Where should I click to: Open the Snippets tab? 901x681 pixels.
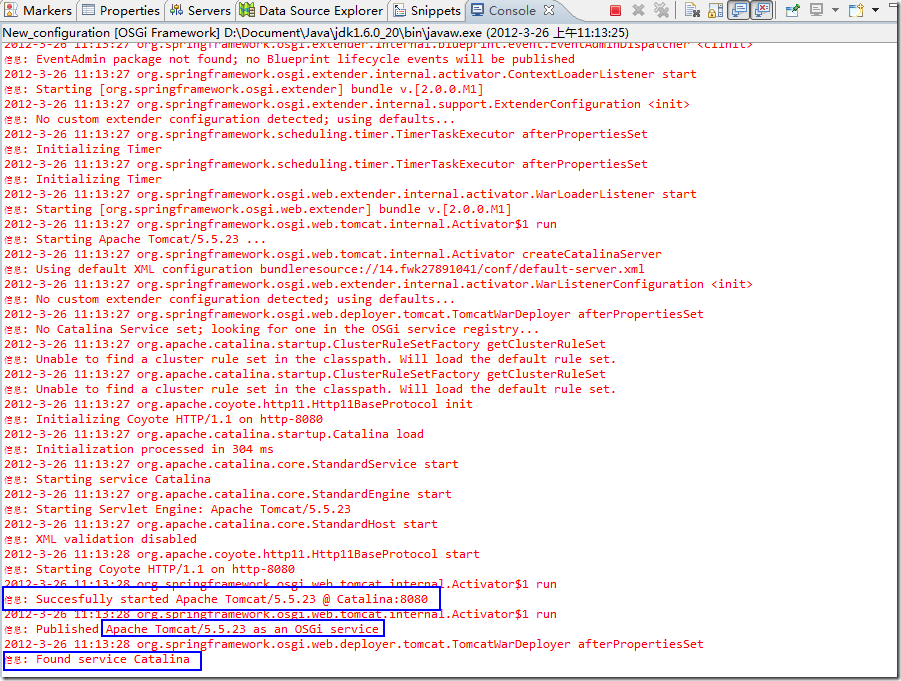[x=427, y=10]
